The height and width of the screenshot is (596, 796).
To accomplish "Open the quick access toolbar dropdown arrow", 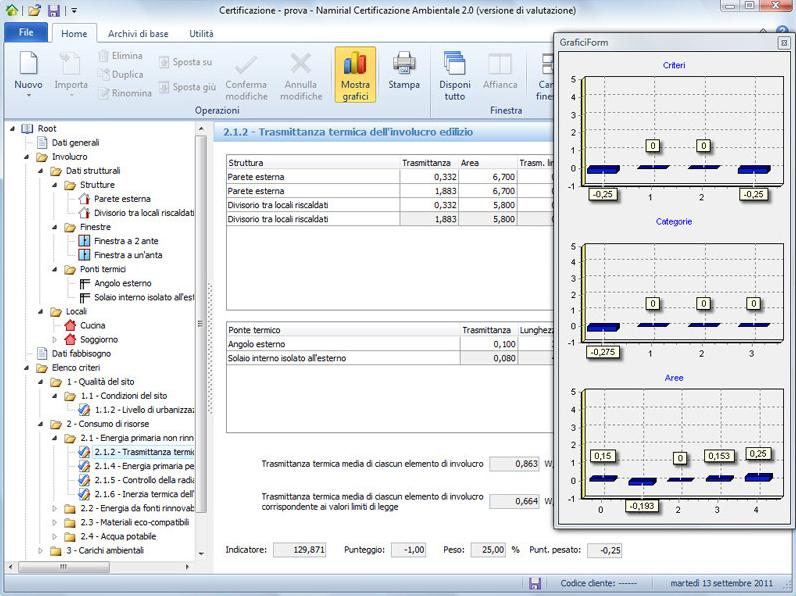I will click(73, 11).
